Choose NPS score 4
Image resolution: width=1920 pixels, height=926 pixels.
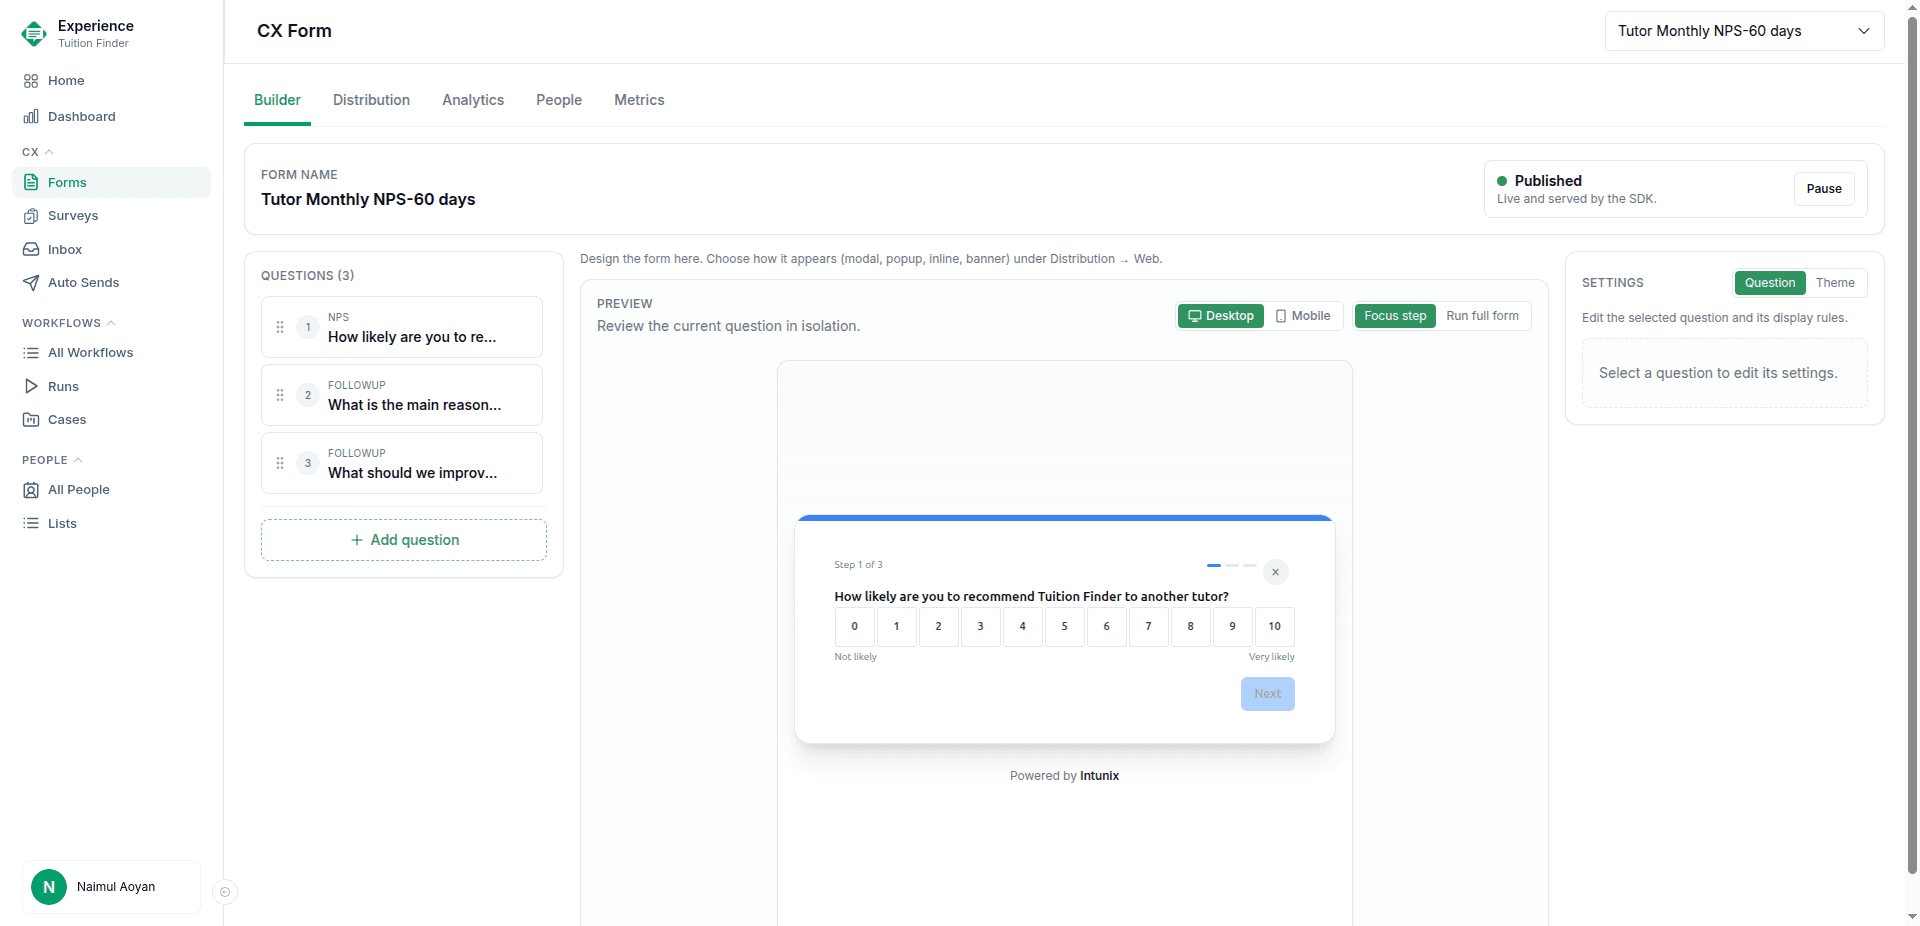point(1023,627)
